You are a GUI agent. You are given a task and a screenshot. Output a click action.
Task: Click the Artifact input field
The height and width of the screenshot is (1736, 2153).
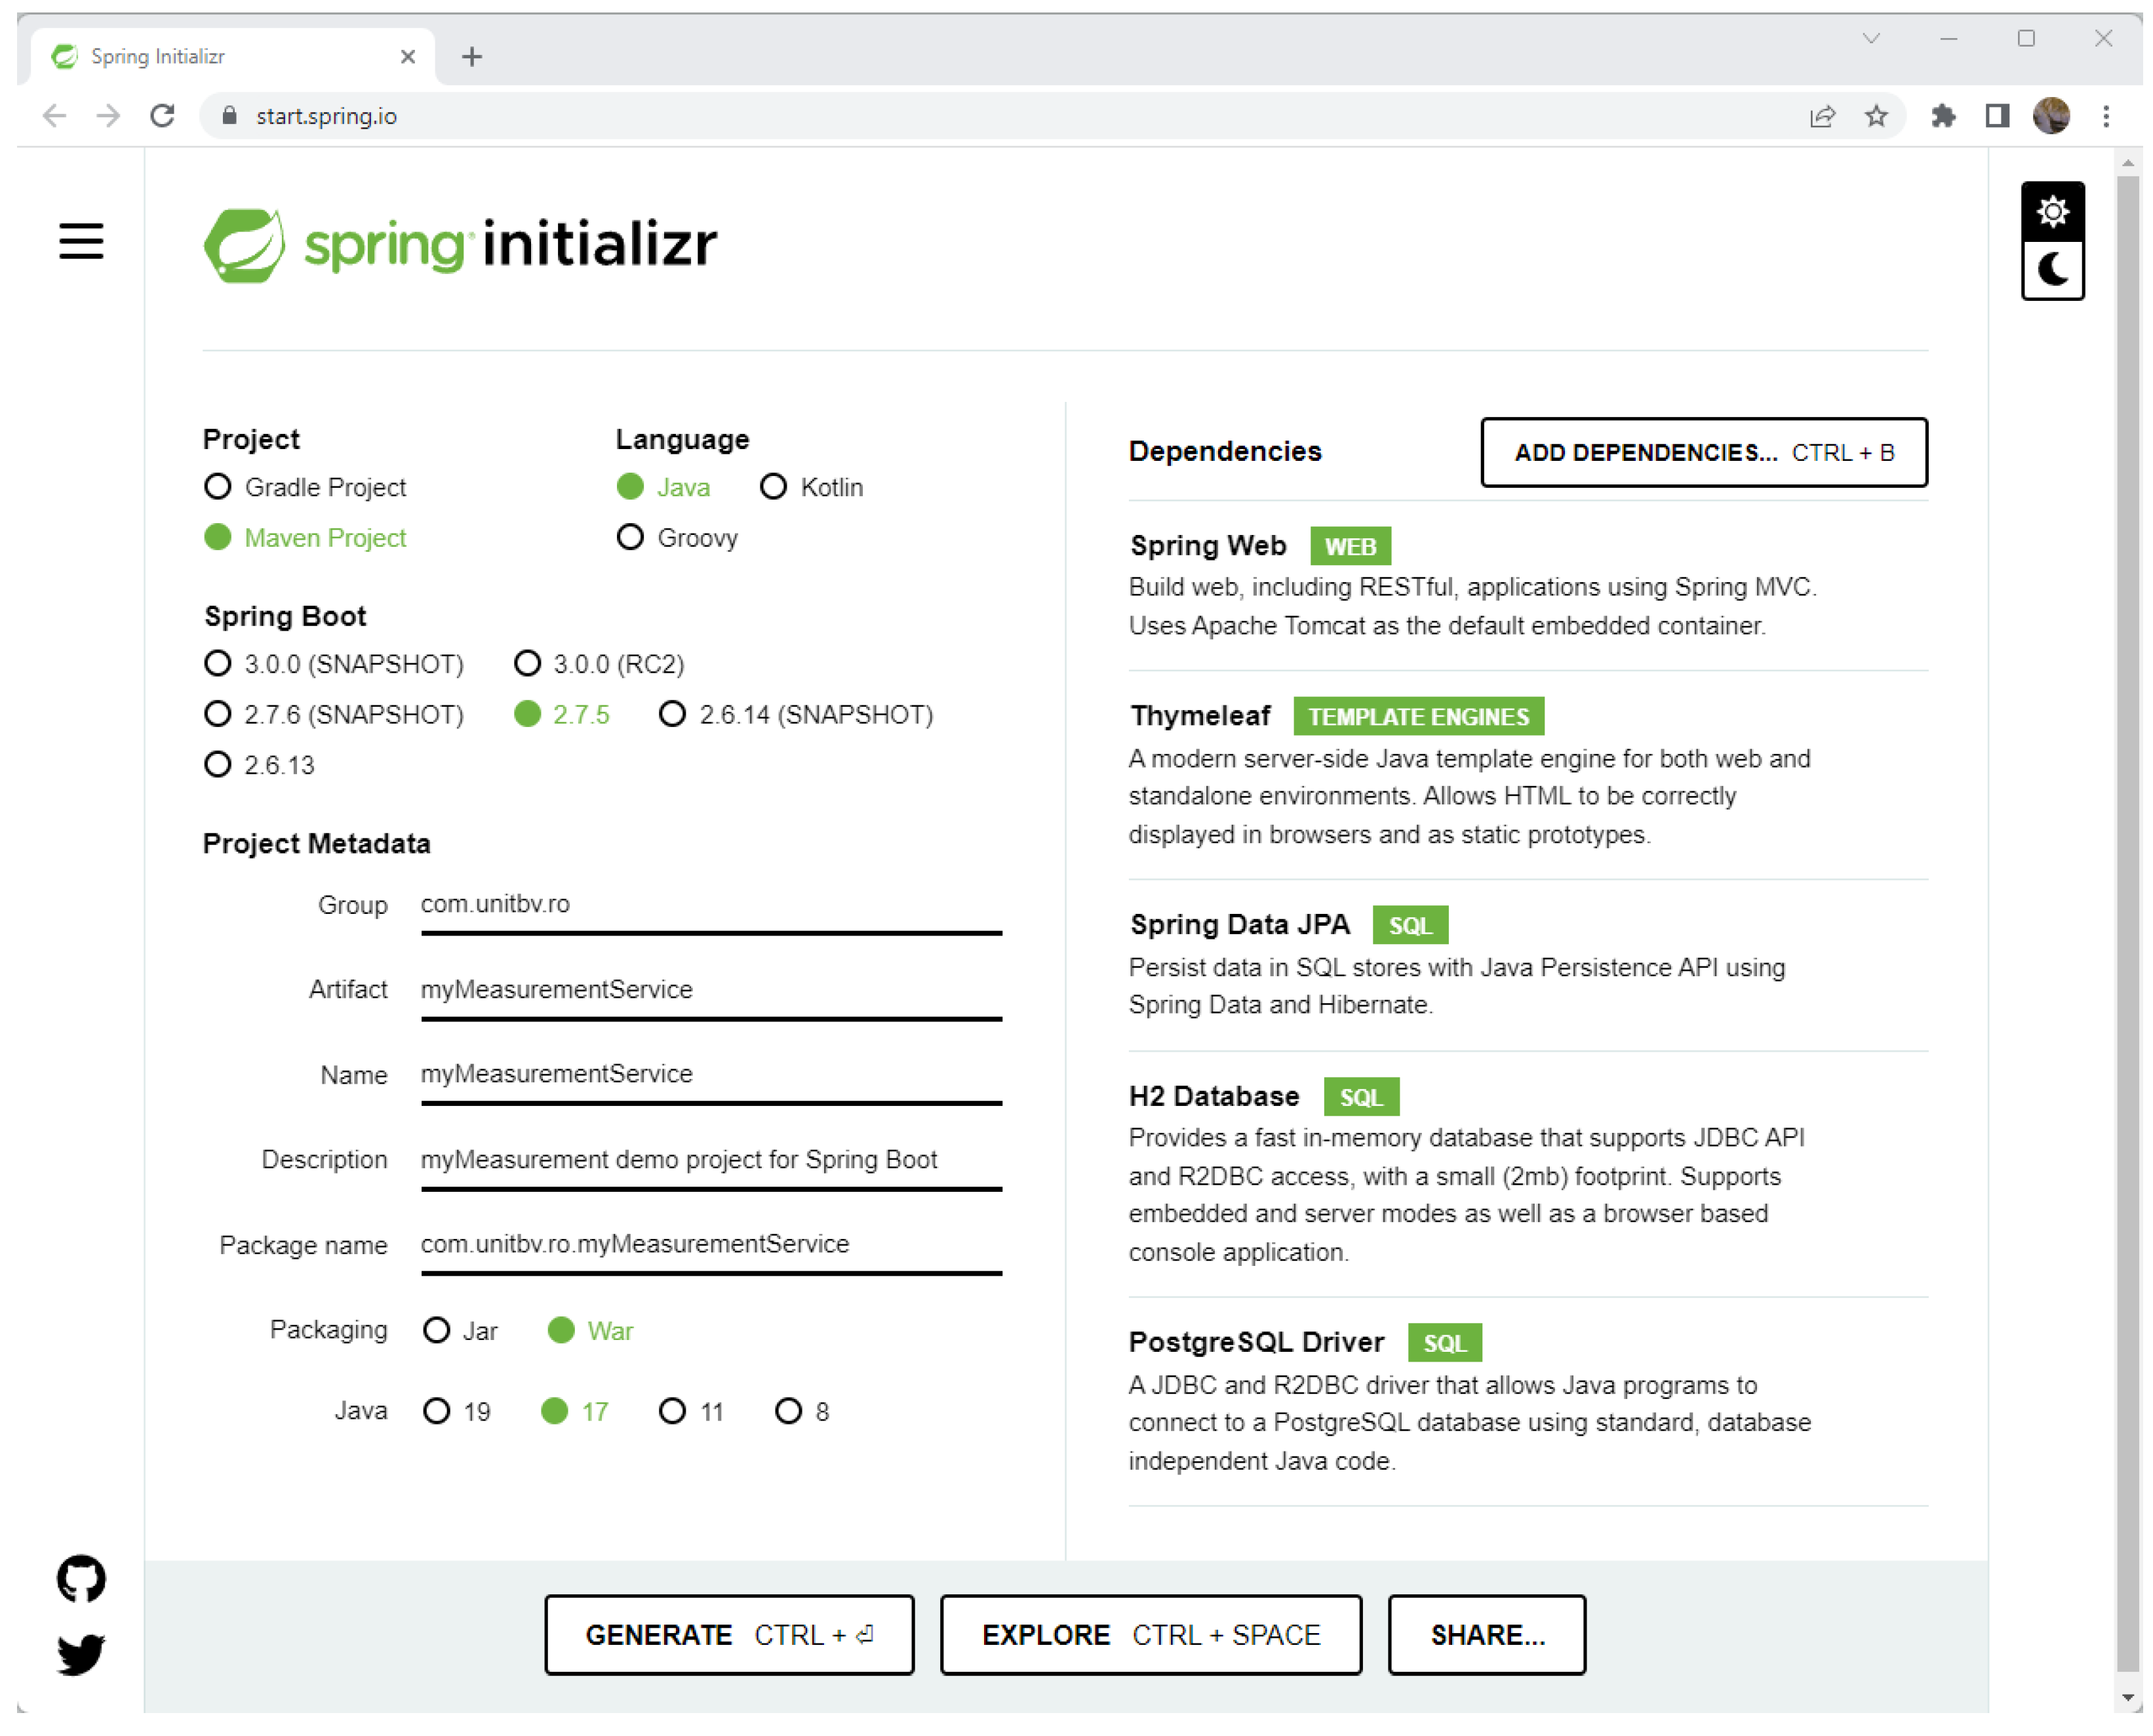[710, 989]
